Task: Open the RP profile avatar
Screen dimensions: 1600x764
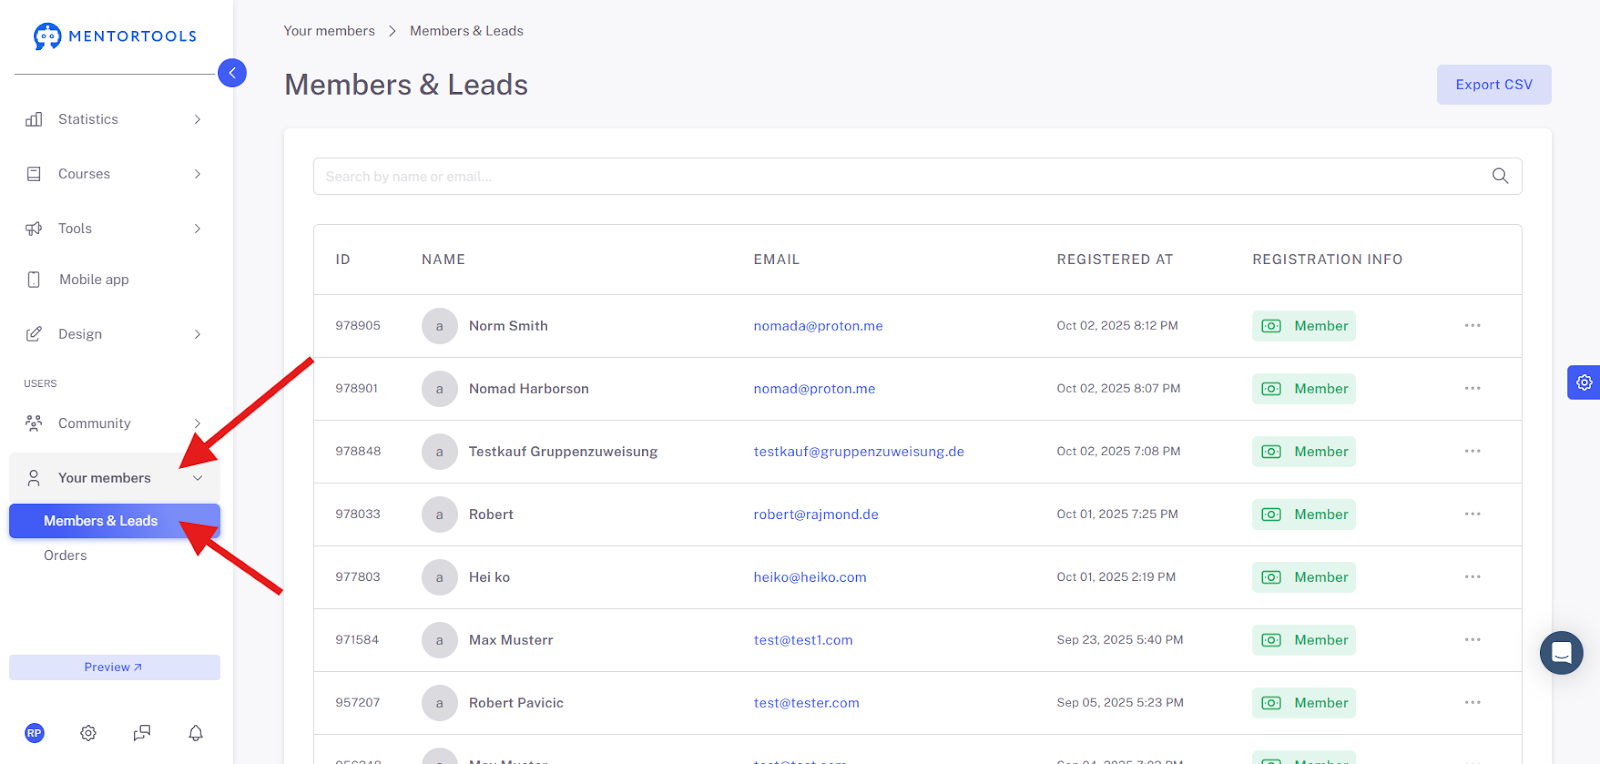Action: [x=35, y=733]
